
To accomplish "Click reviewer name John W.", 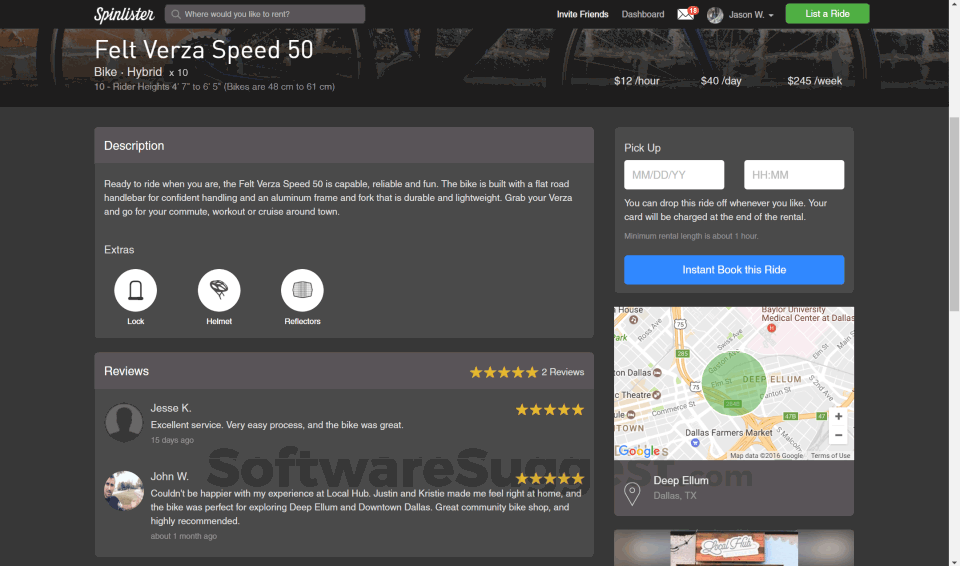I will coord(170,477).
